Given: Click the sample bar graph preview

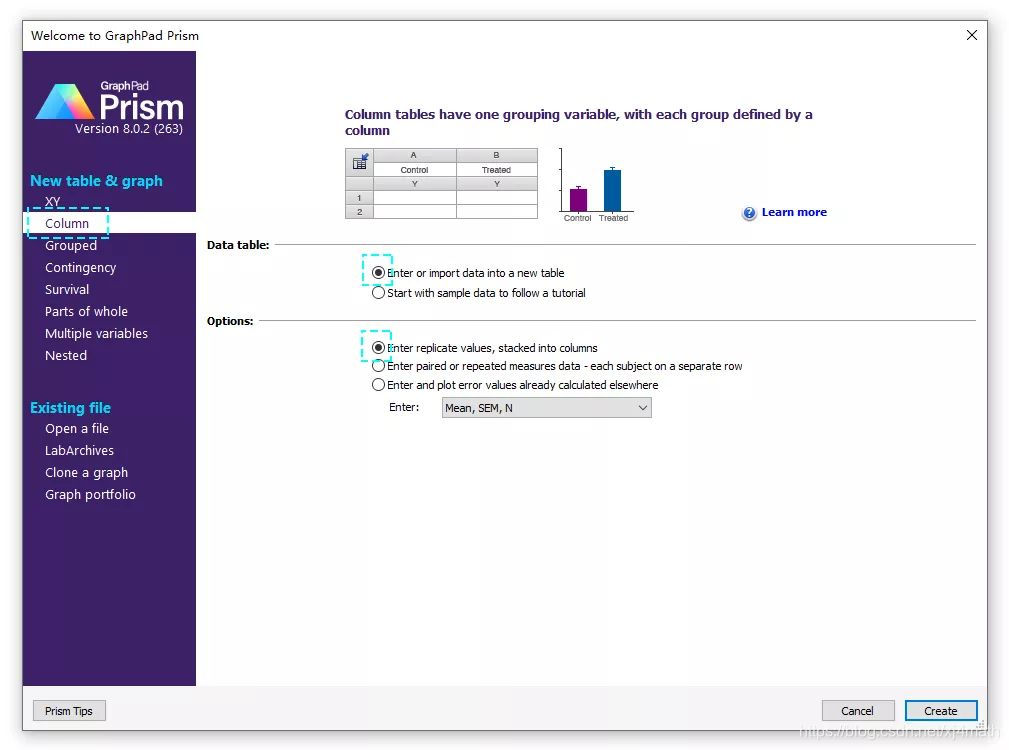Looking at the screenshot, I should point(596,186).
